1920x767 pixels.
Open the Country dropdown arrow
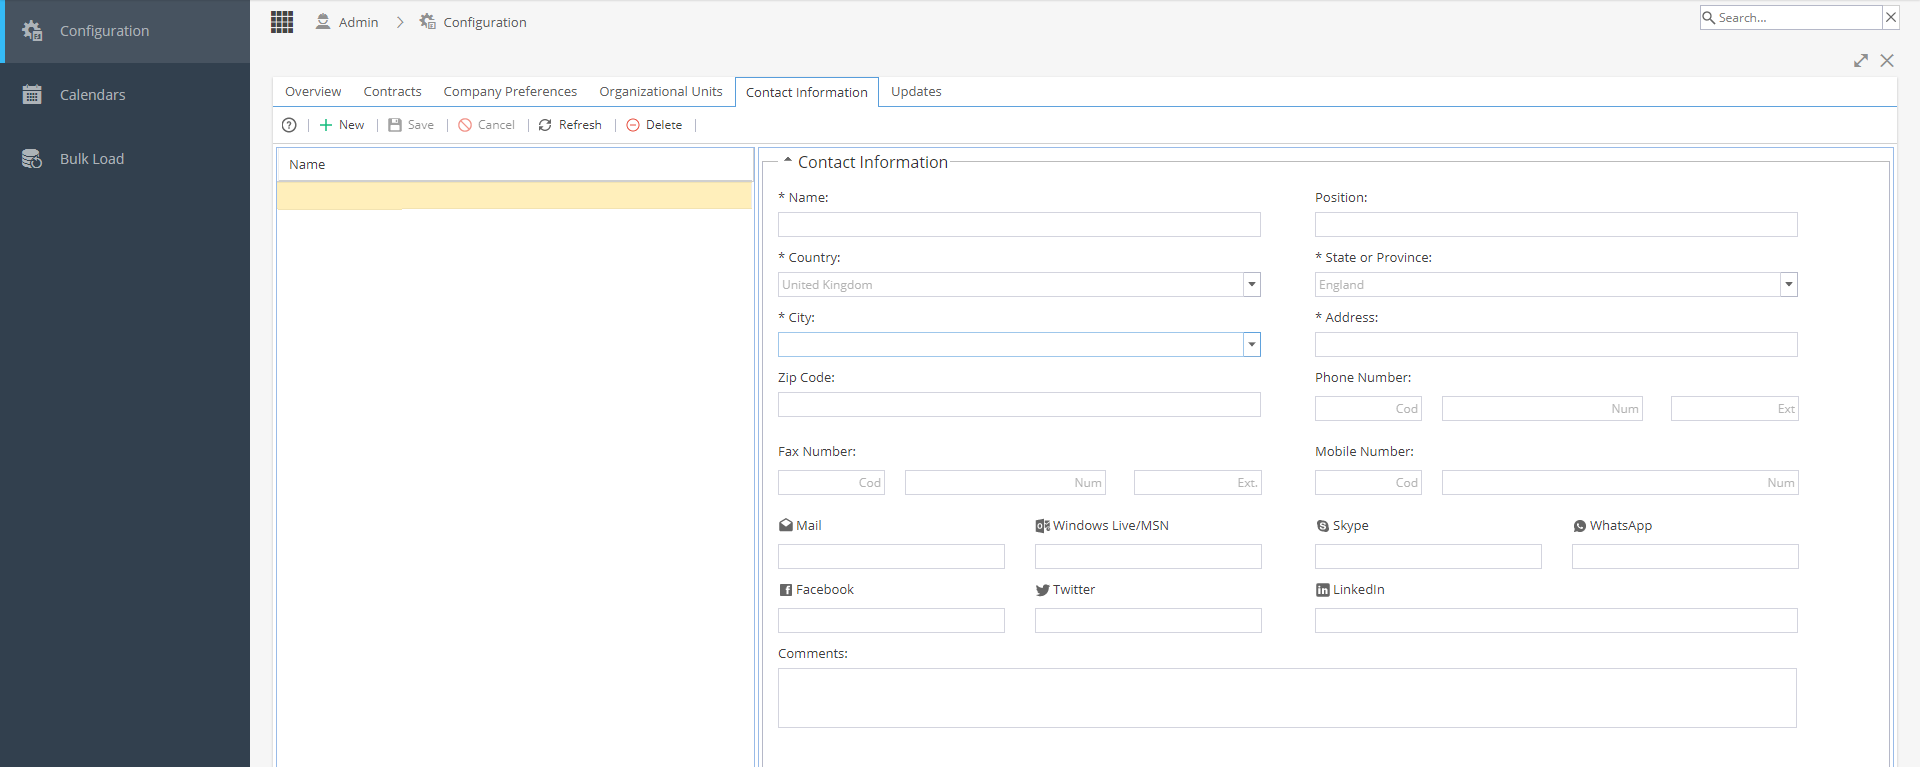click(x=1251, y=285)
